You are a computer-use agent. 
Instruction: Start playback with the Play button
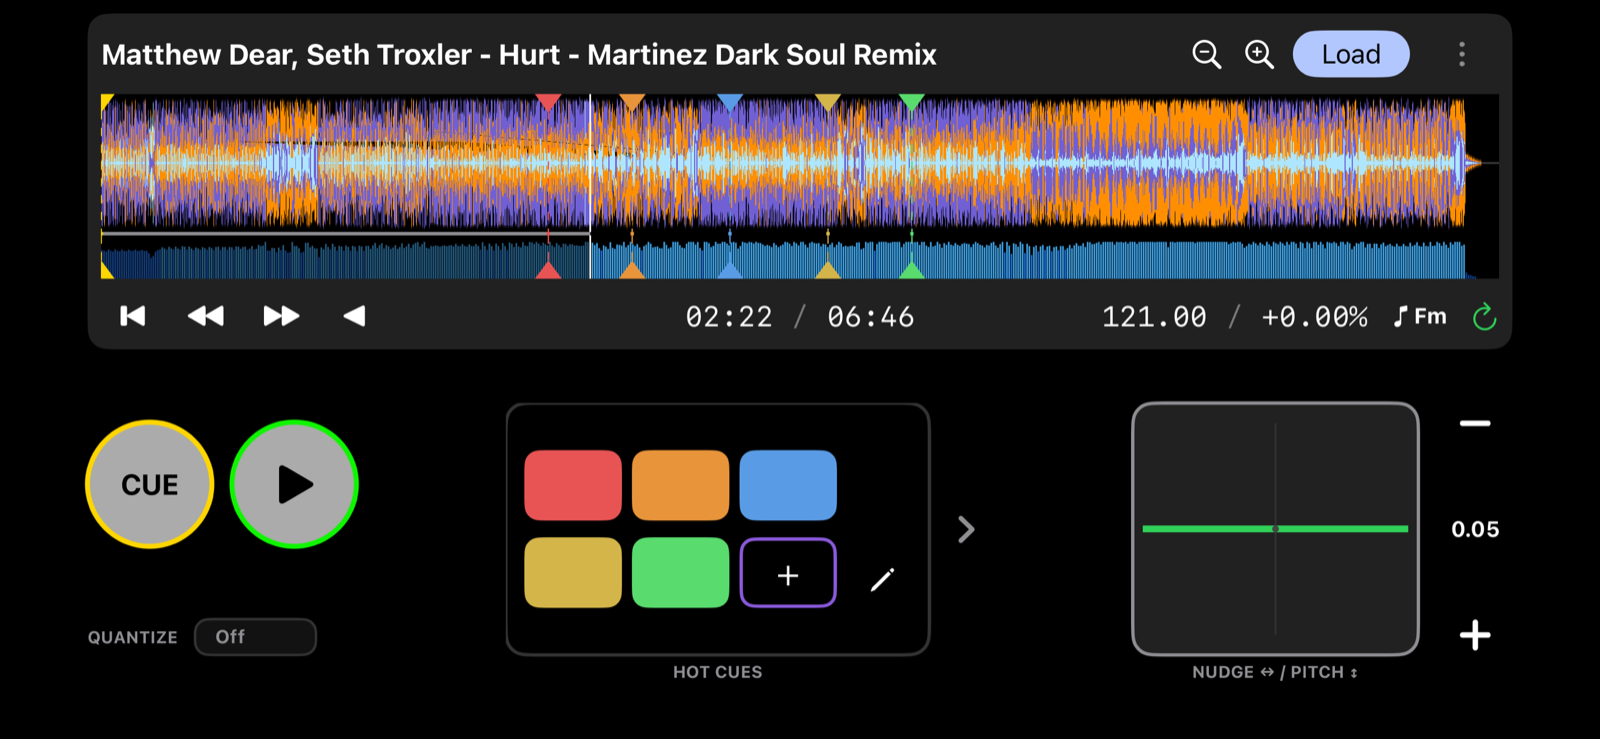(x=294, y=484)
